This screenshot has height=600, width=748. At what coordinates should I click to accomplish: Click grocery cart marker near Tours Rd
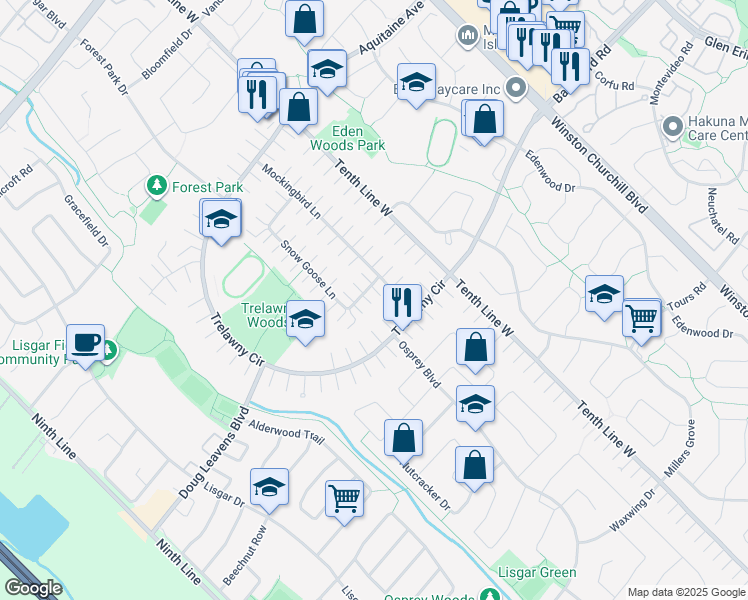click(x=642, y=320)
